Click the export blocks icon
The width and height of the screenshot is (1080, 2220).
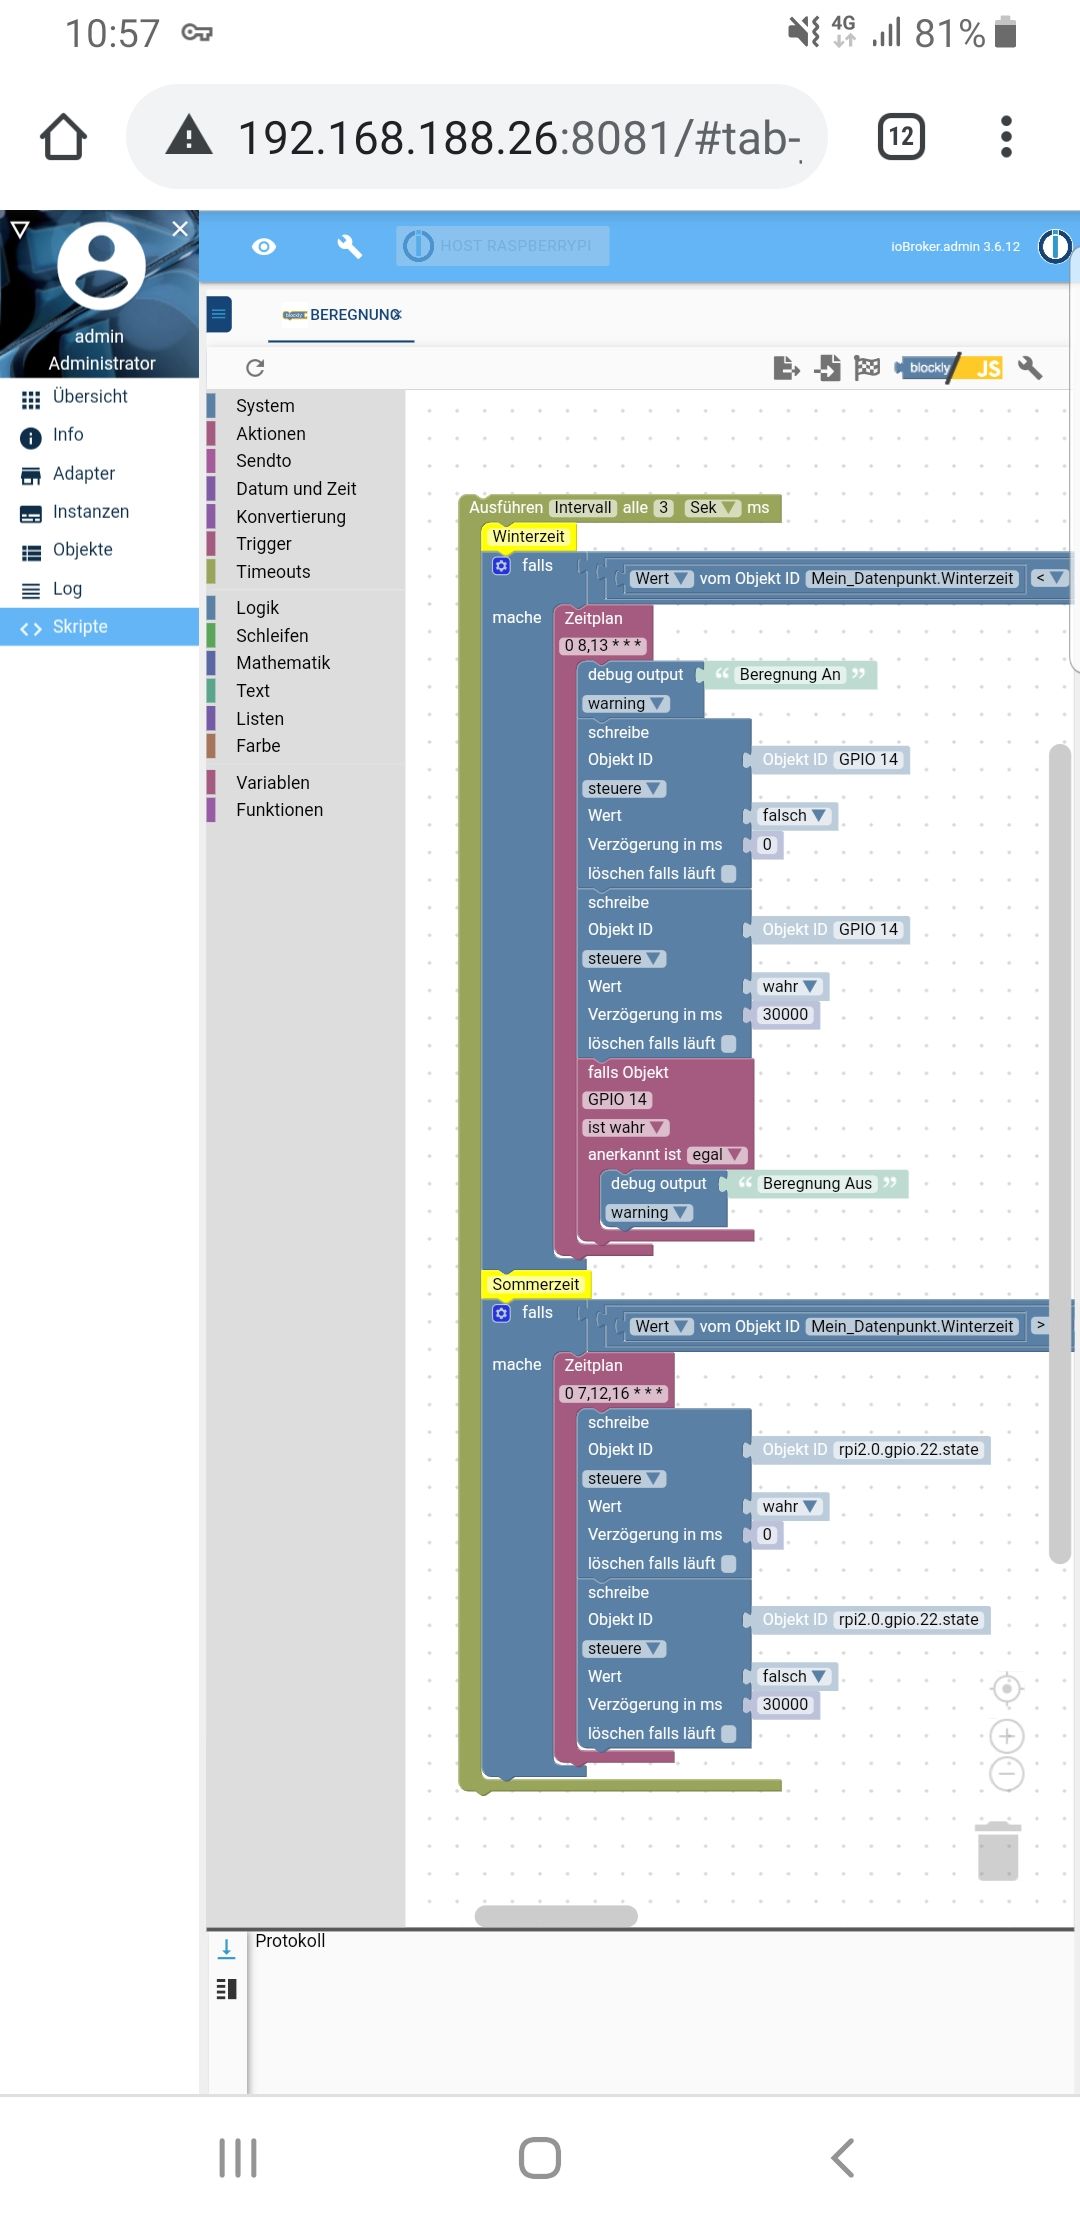787,368
